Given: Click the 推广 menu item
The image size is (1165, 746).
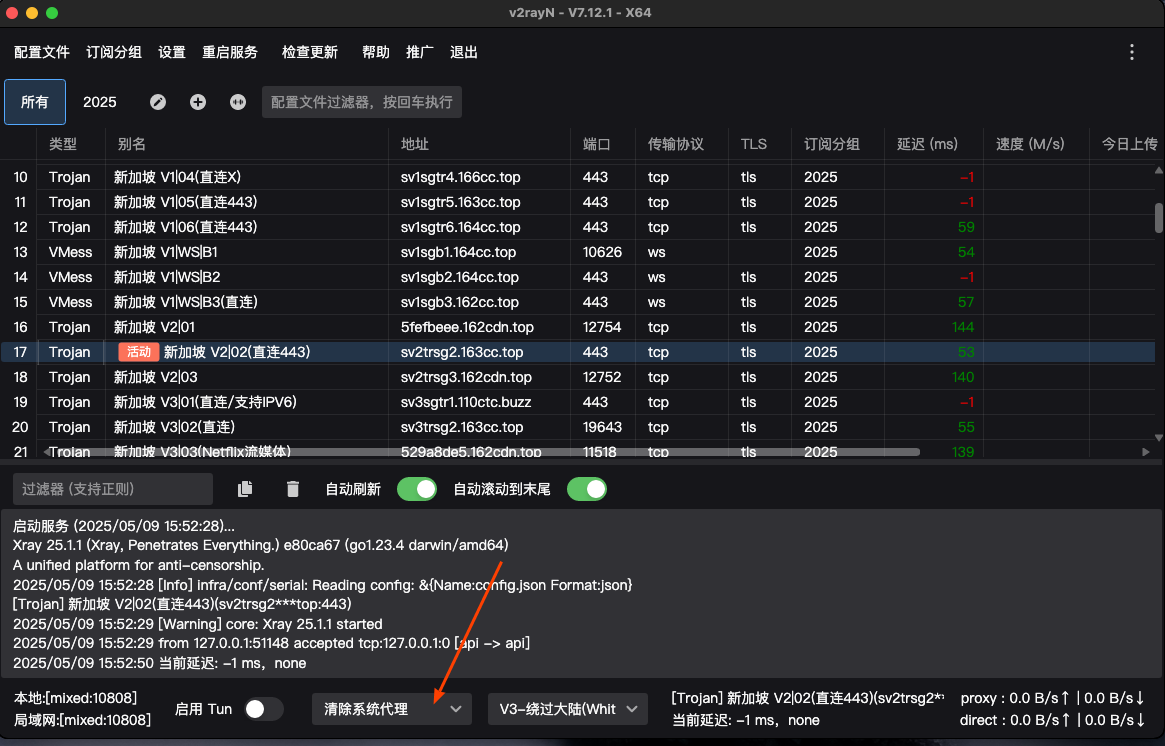Looking at the screenshot, I should coord(420,52).
